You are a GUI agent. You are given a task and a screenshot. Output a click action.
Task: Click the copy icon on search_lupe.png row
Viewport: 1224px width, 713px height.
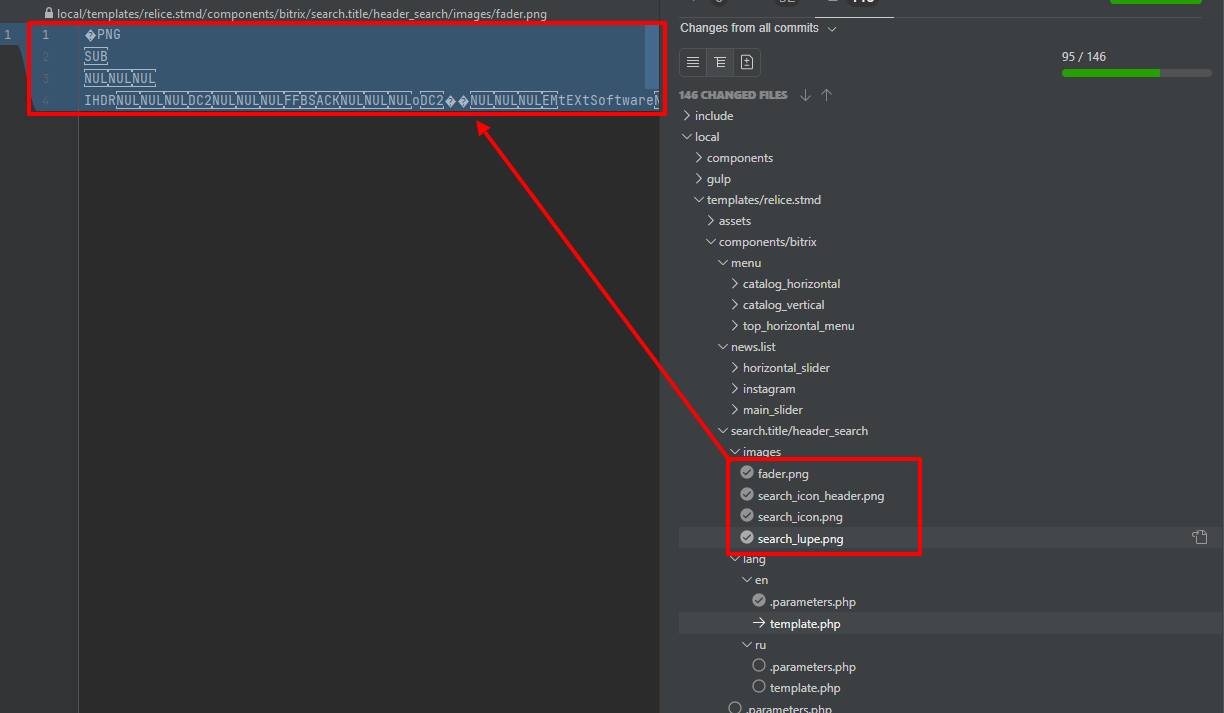click(x=1199, y=538)
